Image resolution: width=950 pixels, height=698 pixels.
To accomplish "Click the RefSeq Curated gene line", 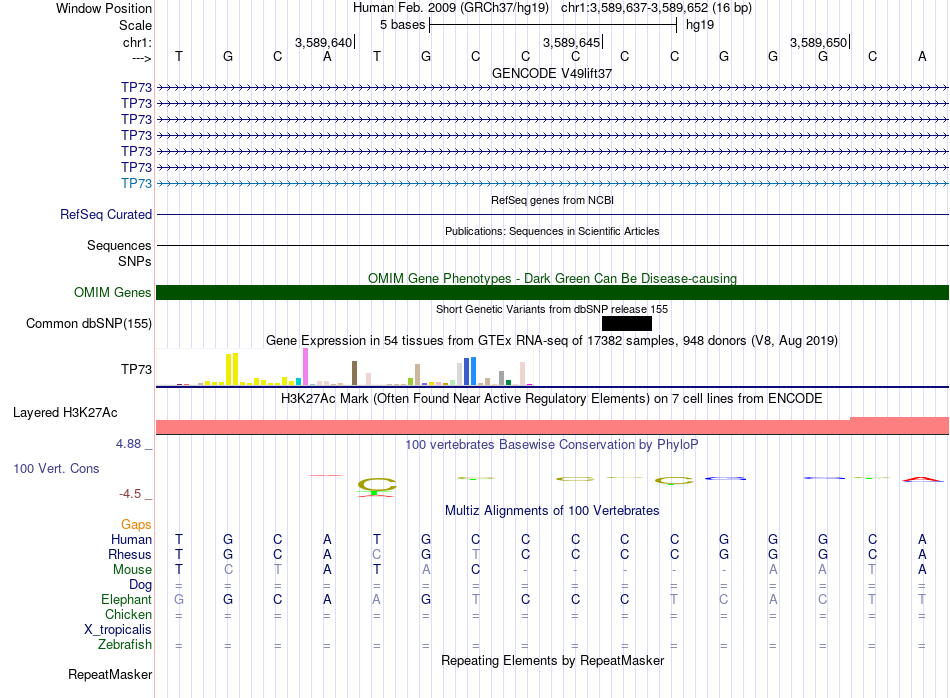I will click(x=553, y=214).
